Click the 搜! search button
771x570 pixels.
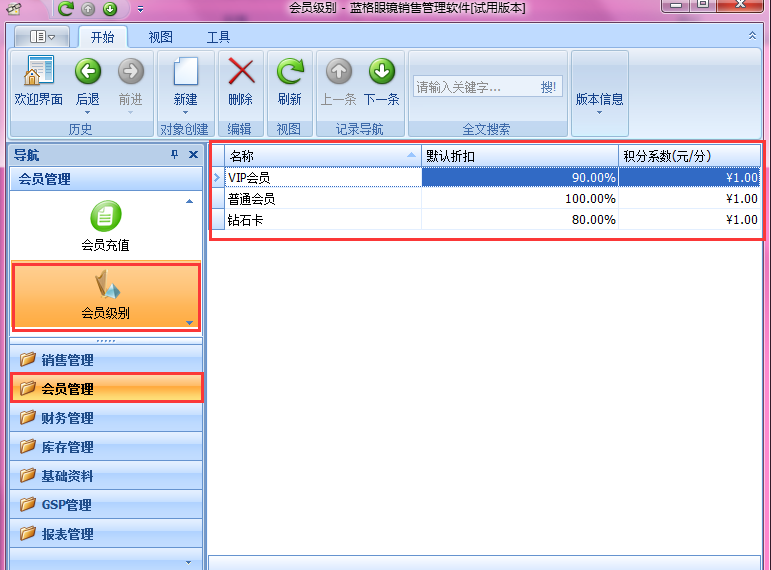548,87
